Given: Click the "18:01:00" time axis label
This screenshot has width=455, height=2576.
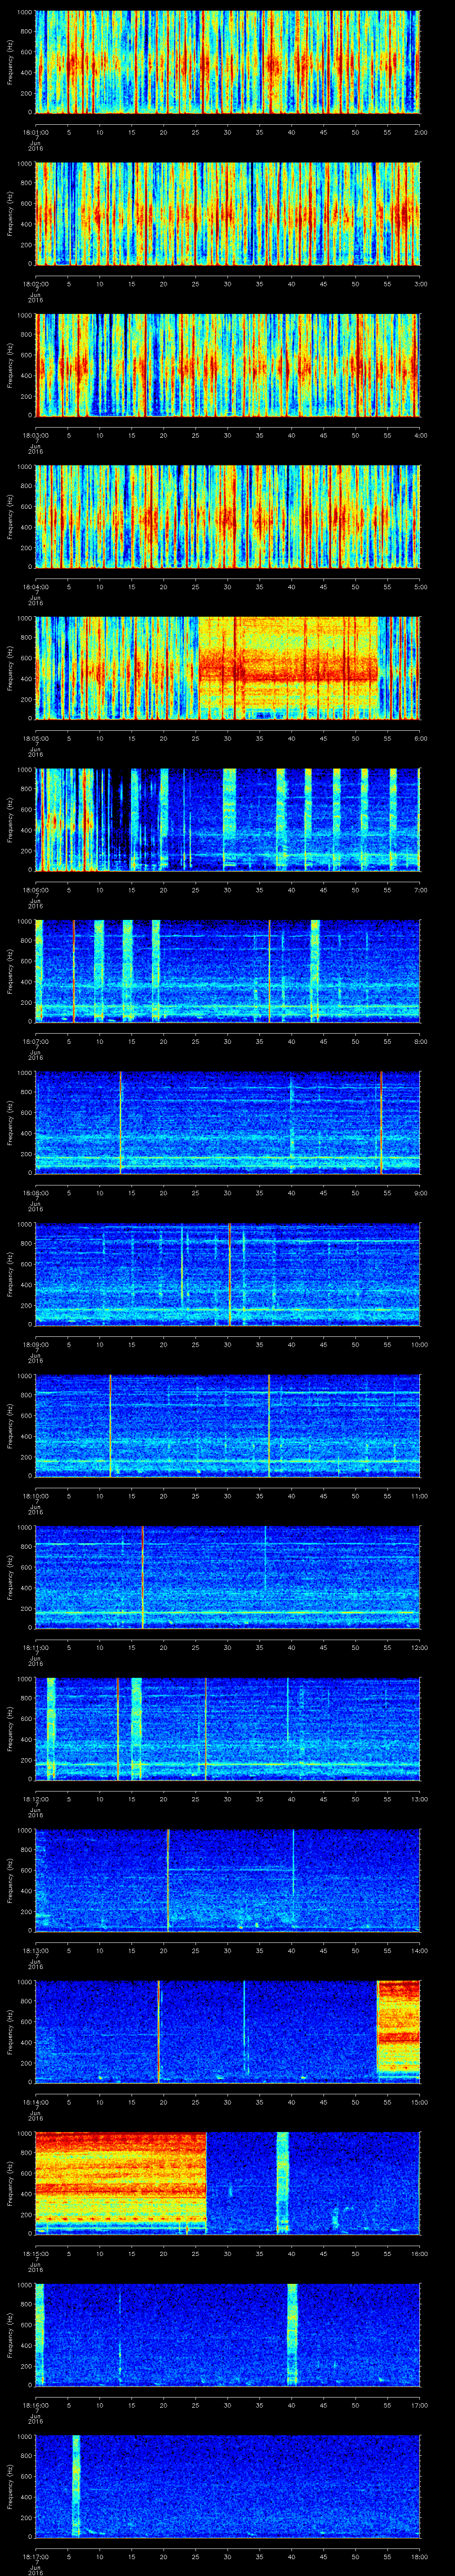Looking at the screenshot, I should tap(35, 131).
